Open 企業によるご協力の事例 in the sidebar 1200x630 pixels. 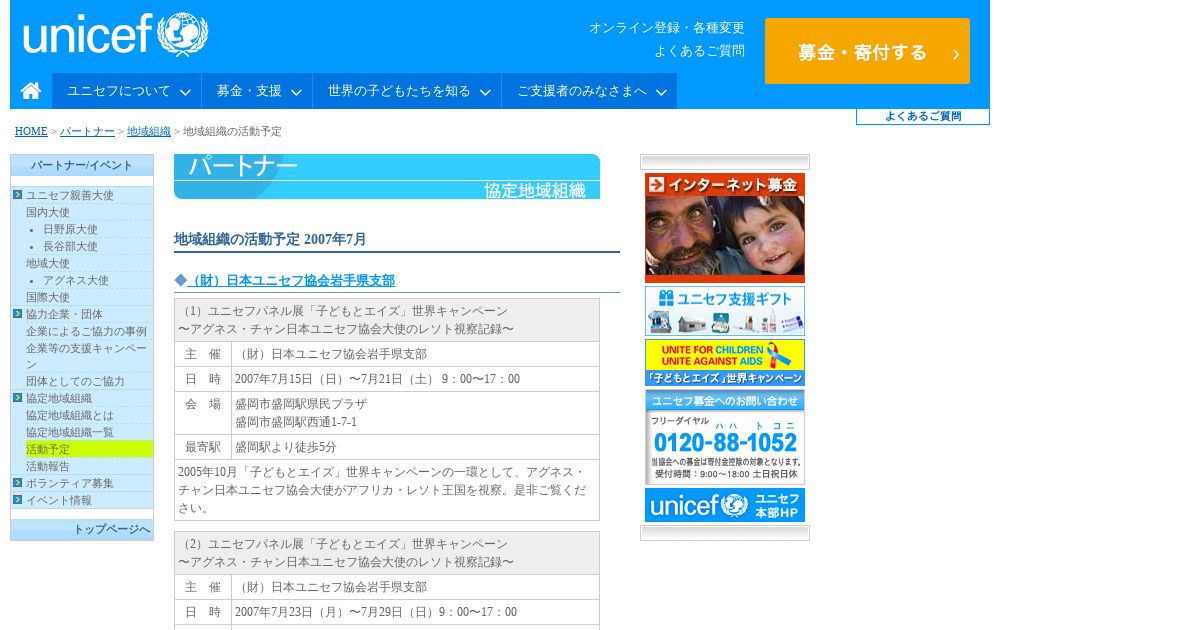86,331
